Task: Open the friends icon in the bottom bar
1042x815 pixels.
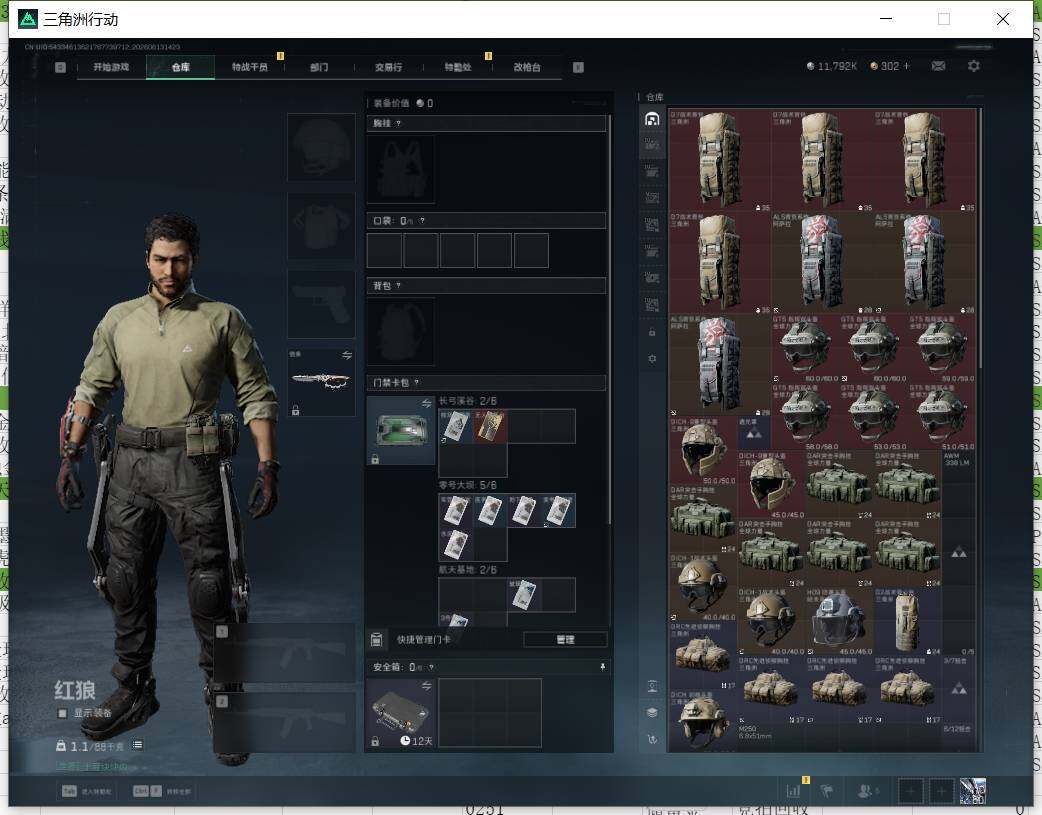Action: point(866,791)
